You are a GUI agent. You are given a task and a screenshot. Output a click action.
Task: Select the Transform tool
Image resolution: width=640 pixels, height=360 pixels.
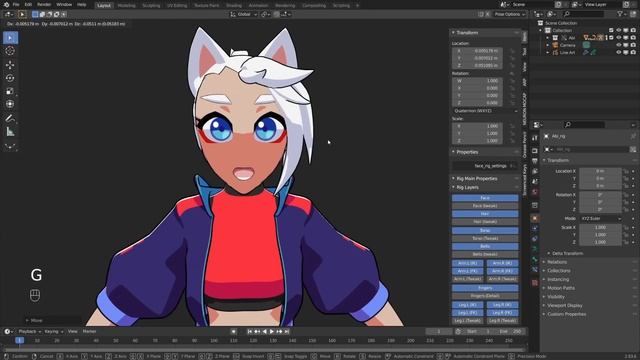[x=10, y=104]
